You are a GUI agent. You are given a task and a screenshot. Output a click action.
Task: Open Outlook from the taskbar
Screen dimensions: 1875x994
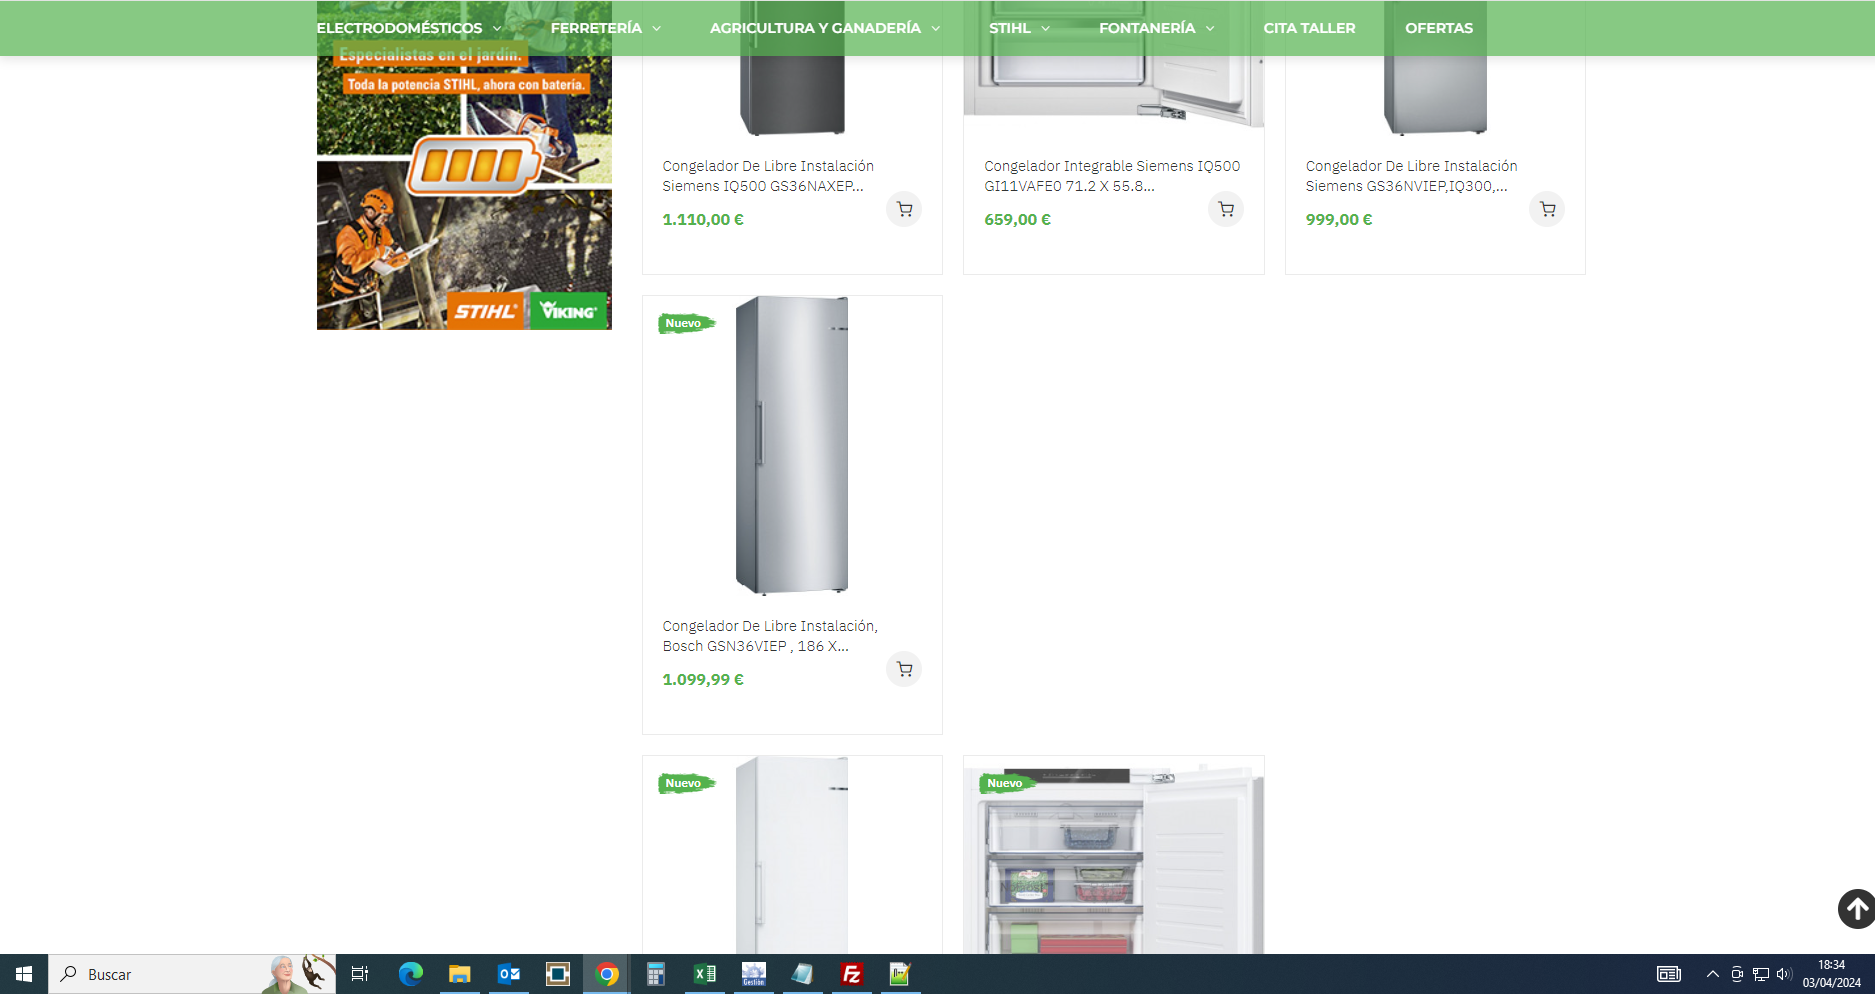click(508, 974)
